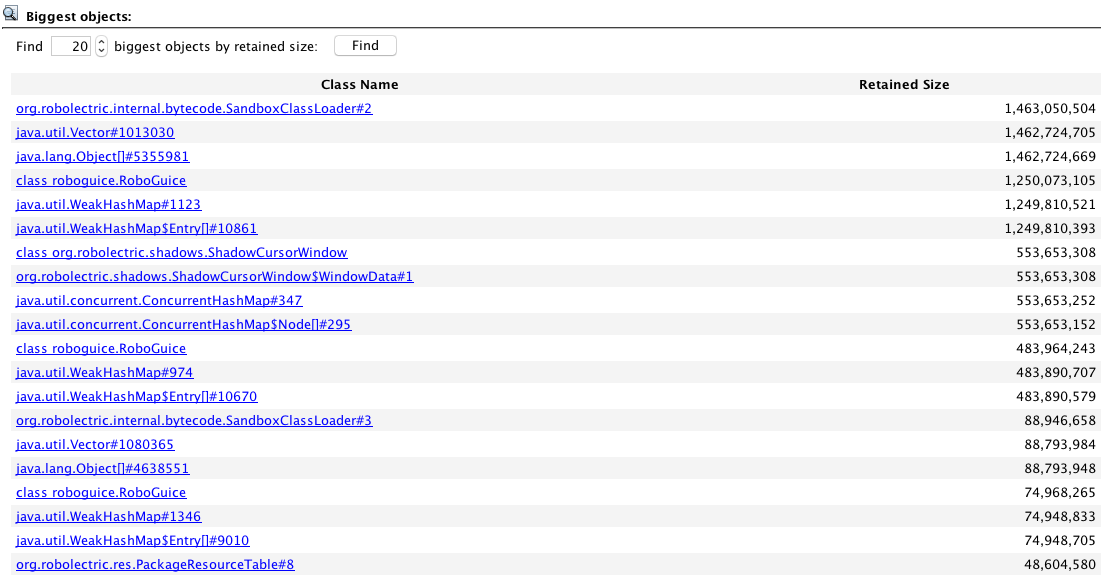Open org.robolectric.res.PackageResourceTable#8
This screenshot has height=585, width=1107.
153,564
